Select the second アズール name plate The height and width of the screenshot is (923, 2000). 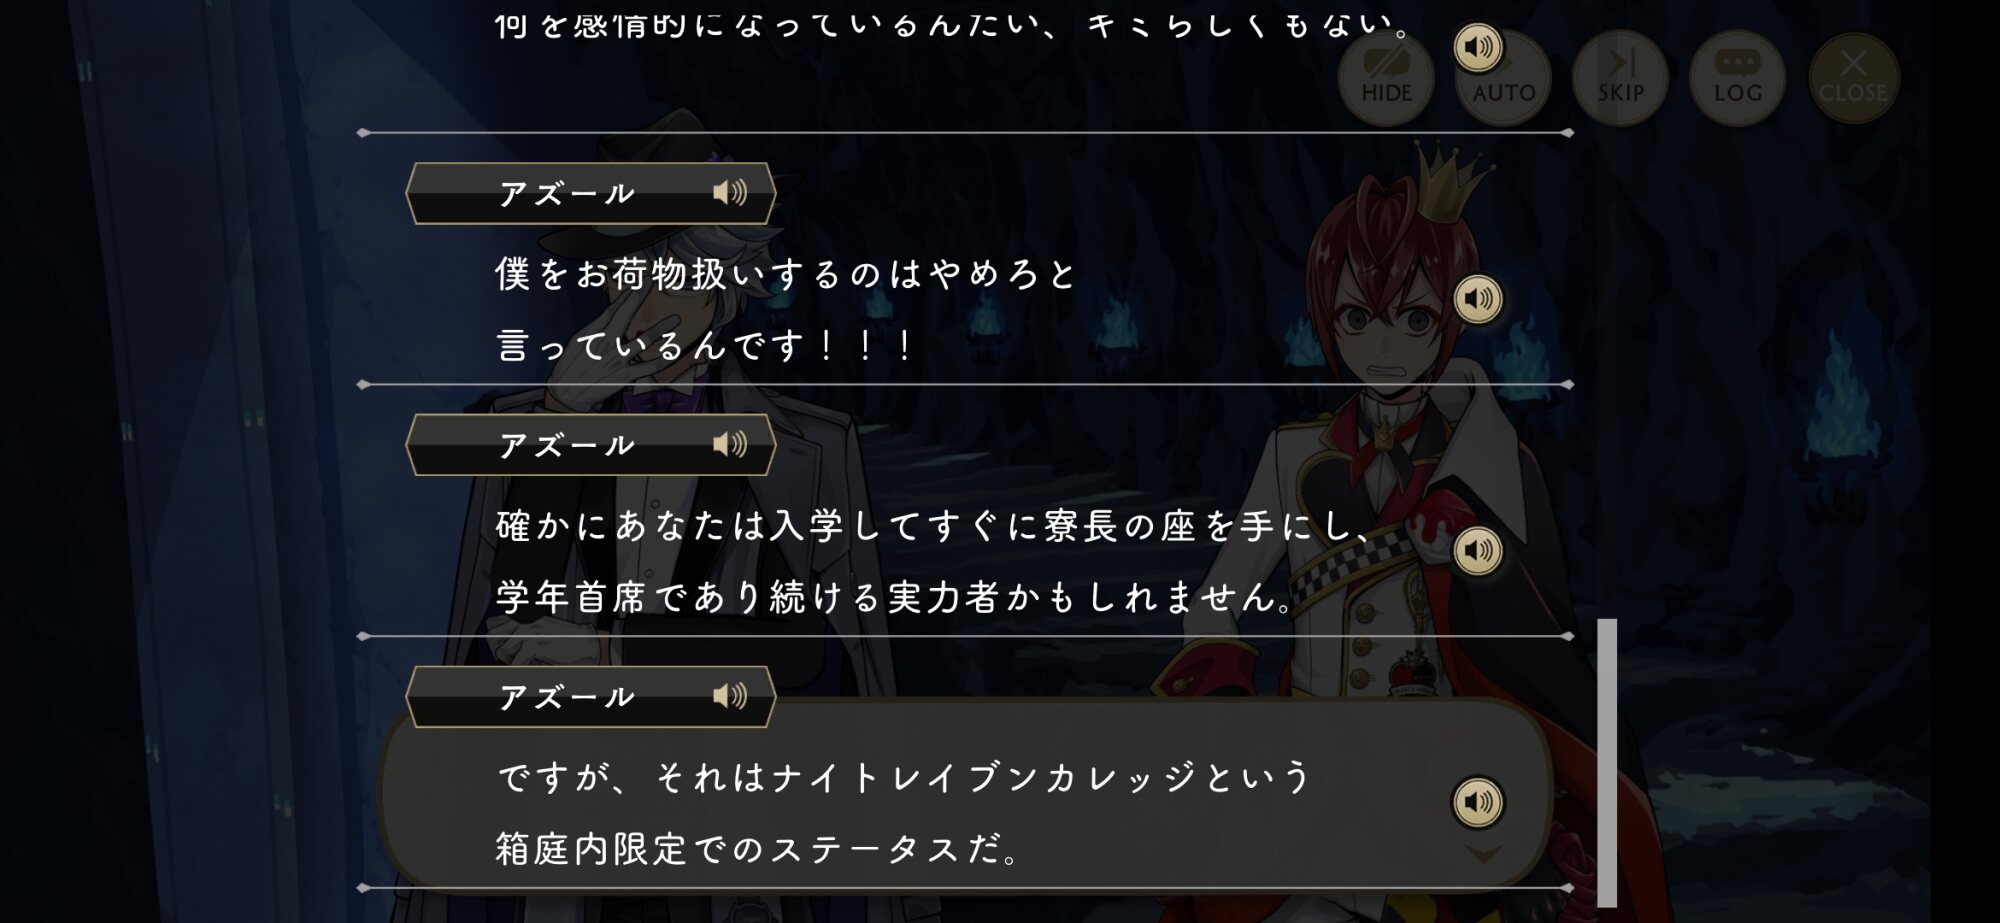[591, 445]
